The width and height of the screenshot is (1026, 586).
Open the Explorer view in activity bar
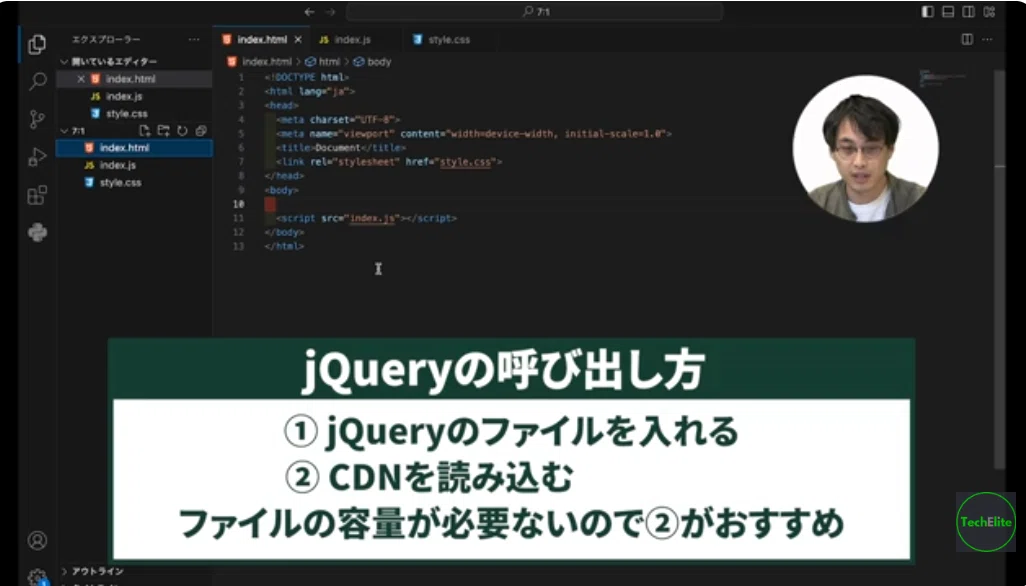pos(37,44)
